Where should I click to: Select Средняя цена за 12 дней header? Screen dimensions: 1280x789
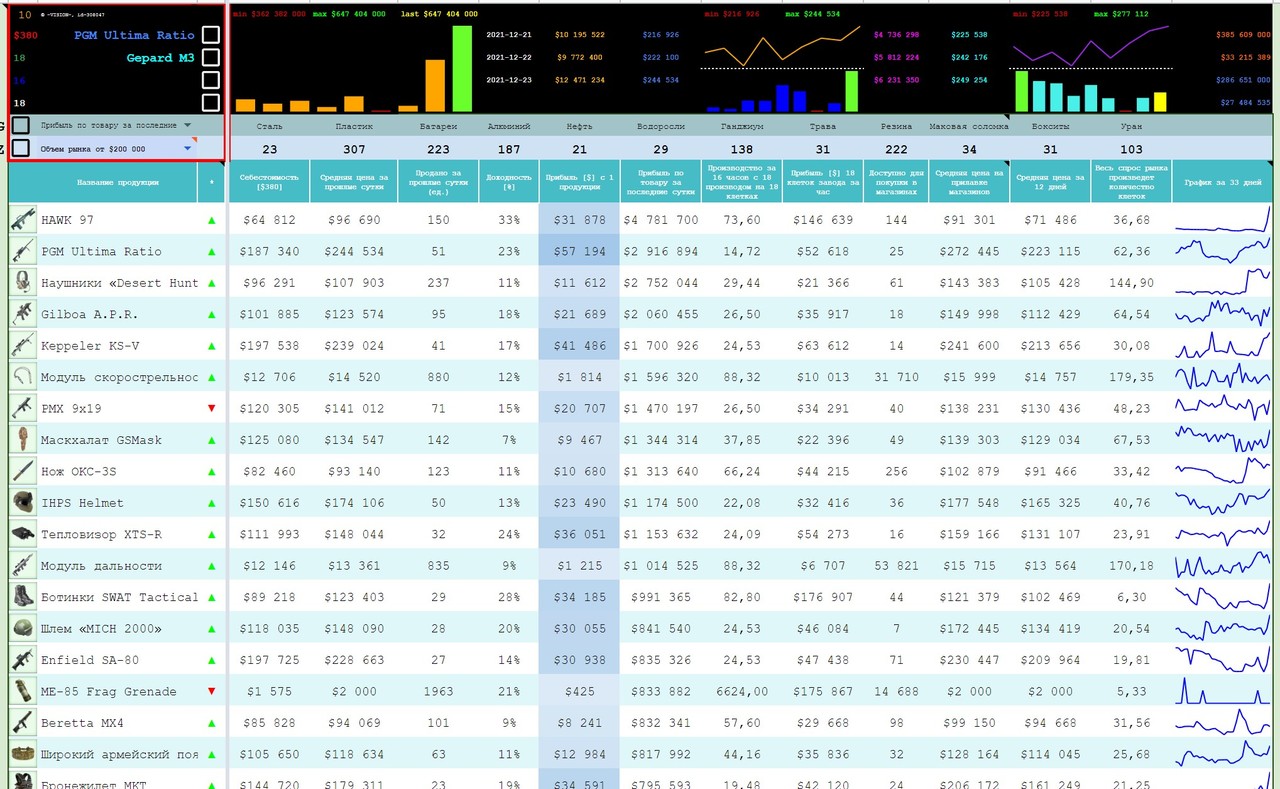(x=1050, y=182)
